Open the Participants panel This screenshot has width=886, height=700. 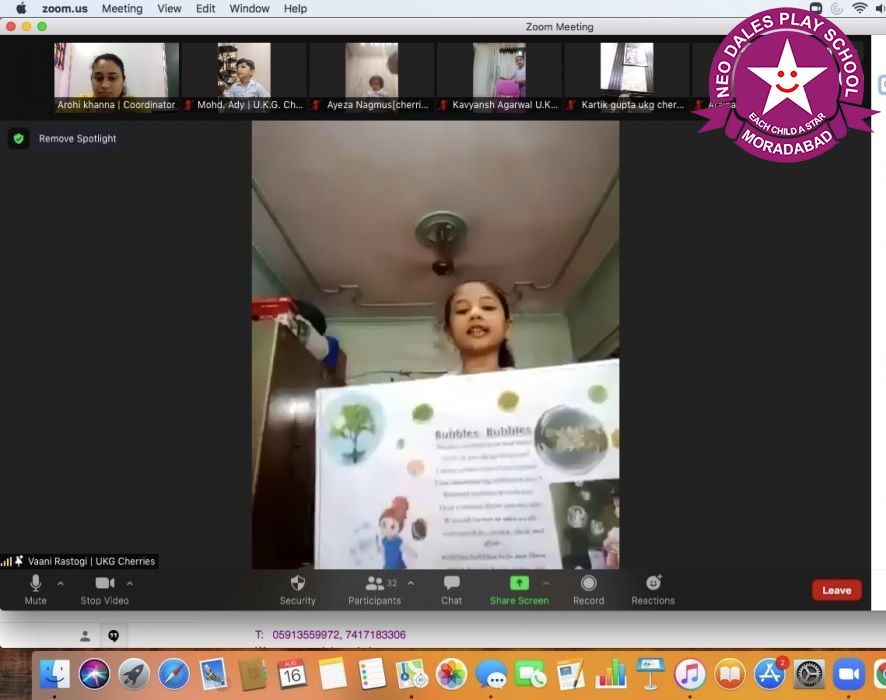click(x=375, y=590)
